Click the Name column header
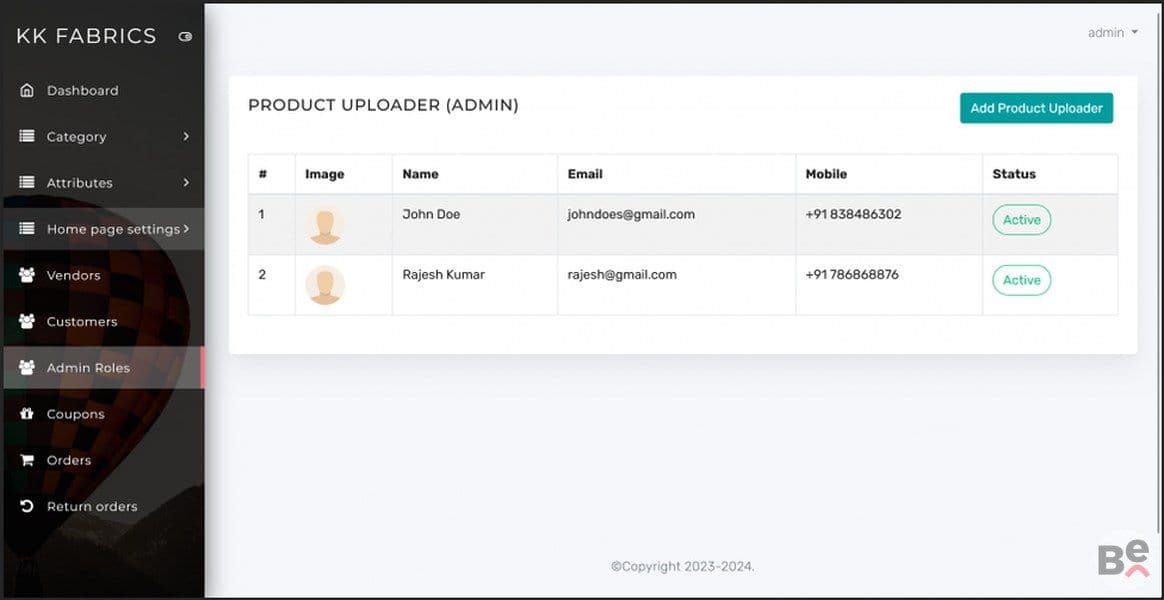 pos(420,175)
